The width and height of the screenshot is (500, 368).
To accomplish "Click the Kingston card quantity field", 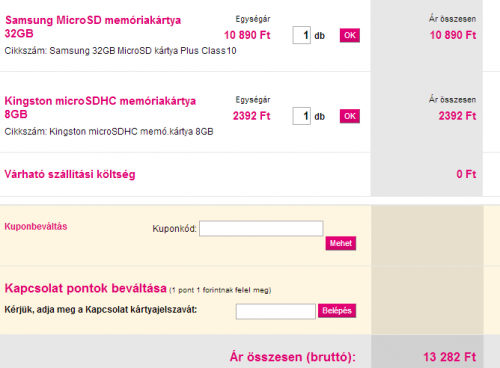I will (302, 116).
